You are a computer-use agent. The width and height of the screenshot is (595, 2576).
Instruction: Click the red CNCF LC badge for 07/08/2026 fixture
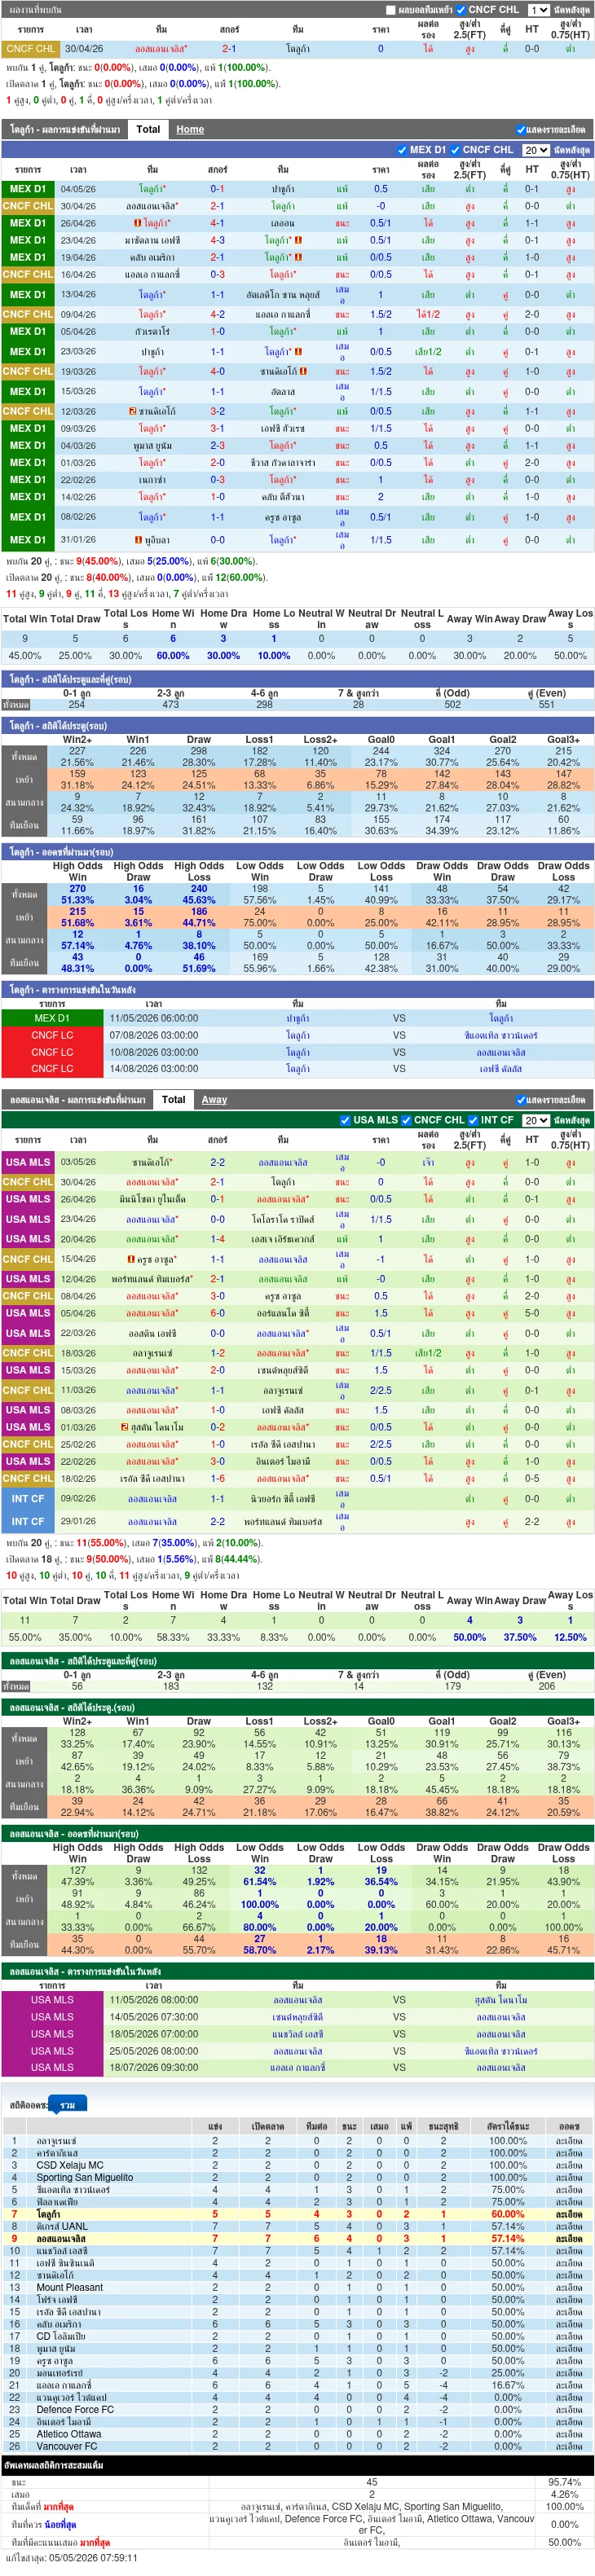[x=52, y=1035]
